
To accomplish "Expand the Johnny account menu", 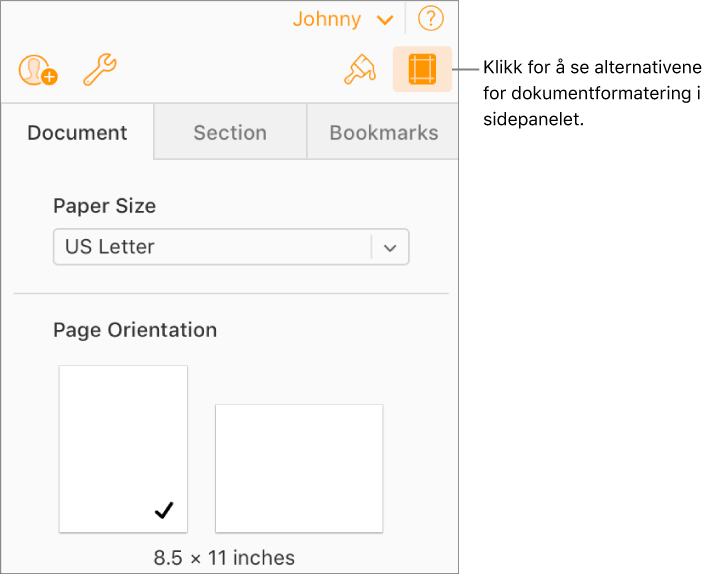I will [x=343, y=19].
